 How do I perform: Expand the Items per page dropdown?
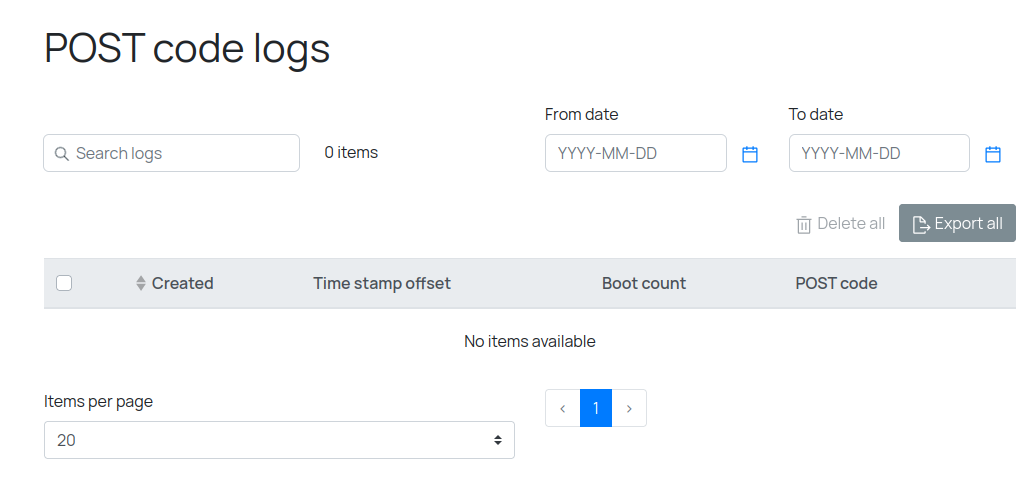pos(279,440)
